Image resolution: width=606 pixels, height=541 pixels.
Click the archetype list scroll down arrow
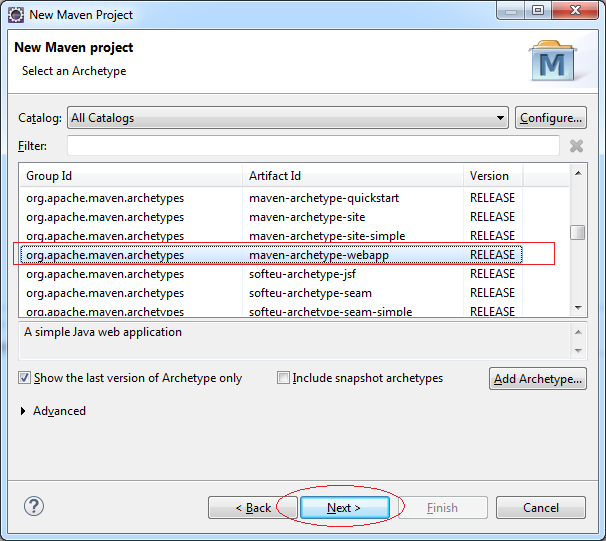[578, 308]
